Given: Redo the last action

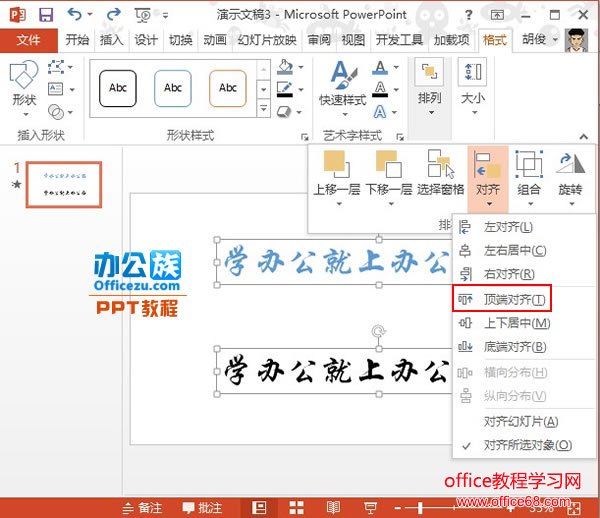Looking at the screenshot, I should (114, 15).
